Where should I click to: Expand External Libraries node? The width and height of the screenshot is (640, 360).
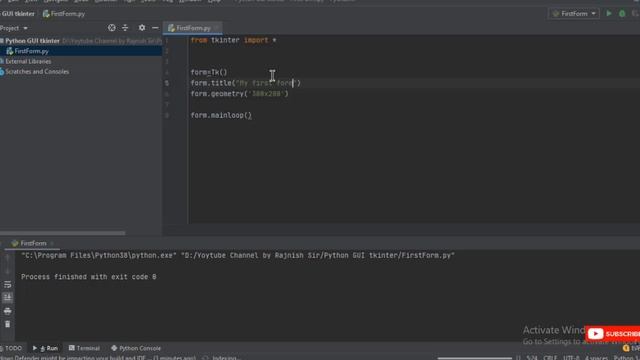pos(28,61)
